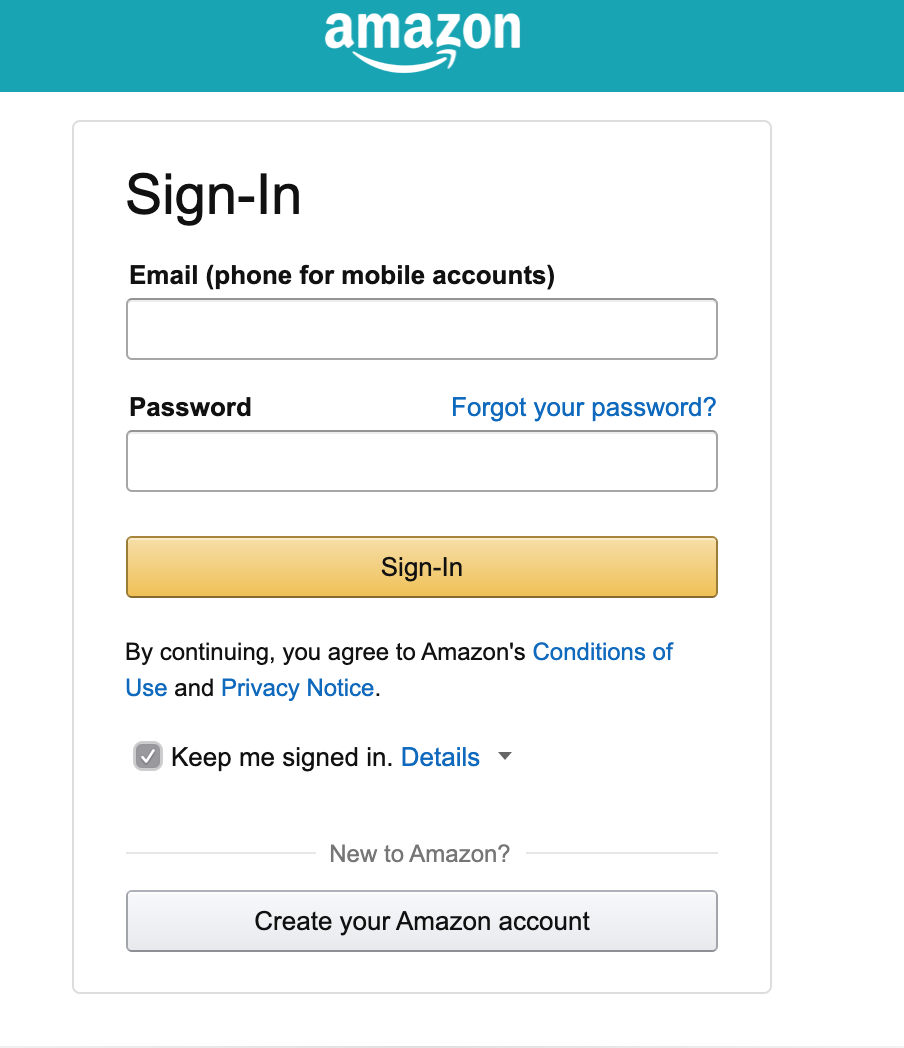904x1048 pixels.
Task: Click the word "Use" in conditions link
Action: point(146,688)
